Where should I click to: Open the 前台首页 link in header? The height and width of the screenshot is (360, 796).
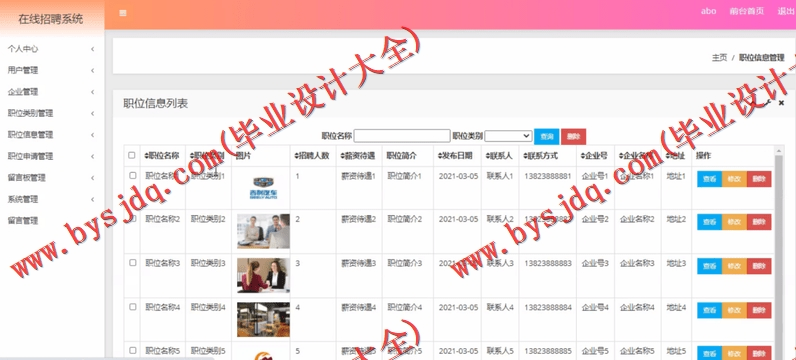pos(746,11)
